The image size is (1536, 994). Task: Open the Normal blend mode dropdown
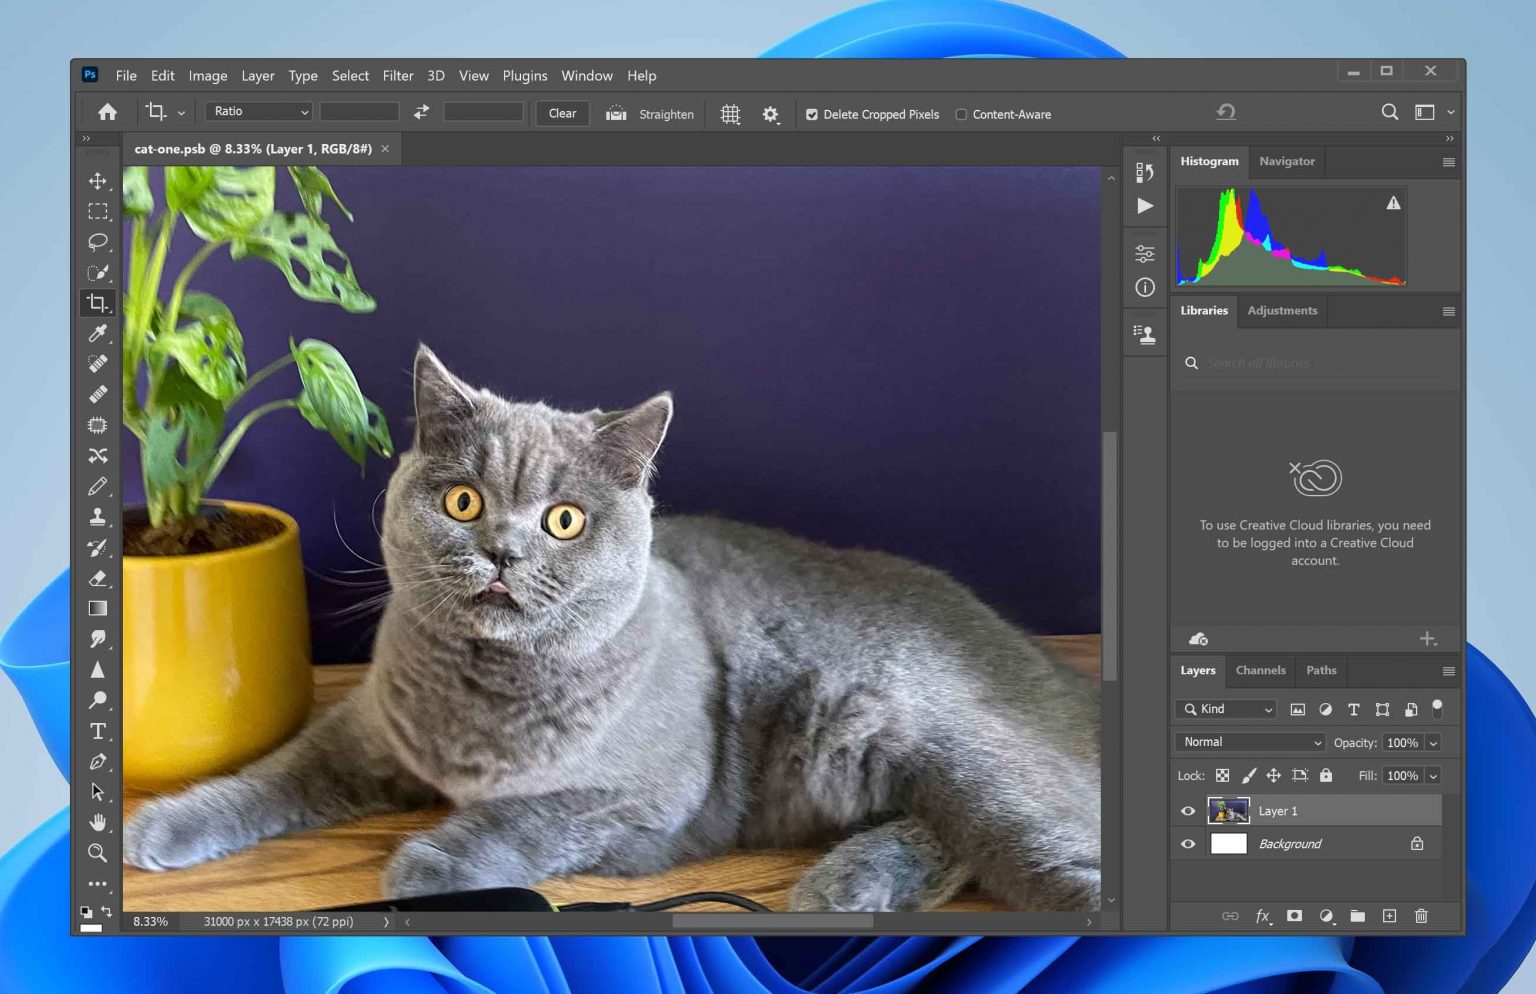click(x=1250, y=742)
